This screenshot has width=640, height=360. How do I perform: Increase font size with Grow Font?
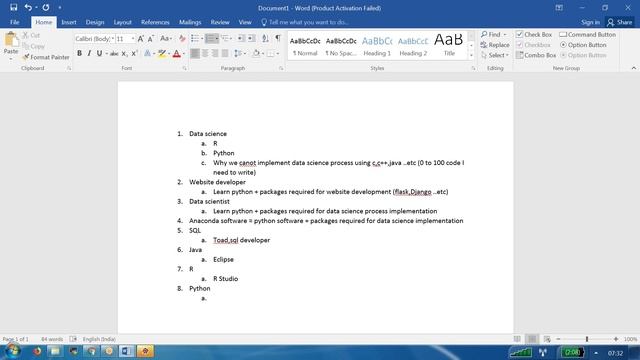coord(141,39)
